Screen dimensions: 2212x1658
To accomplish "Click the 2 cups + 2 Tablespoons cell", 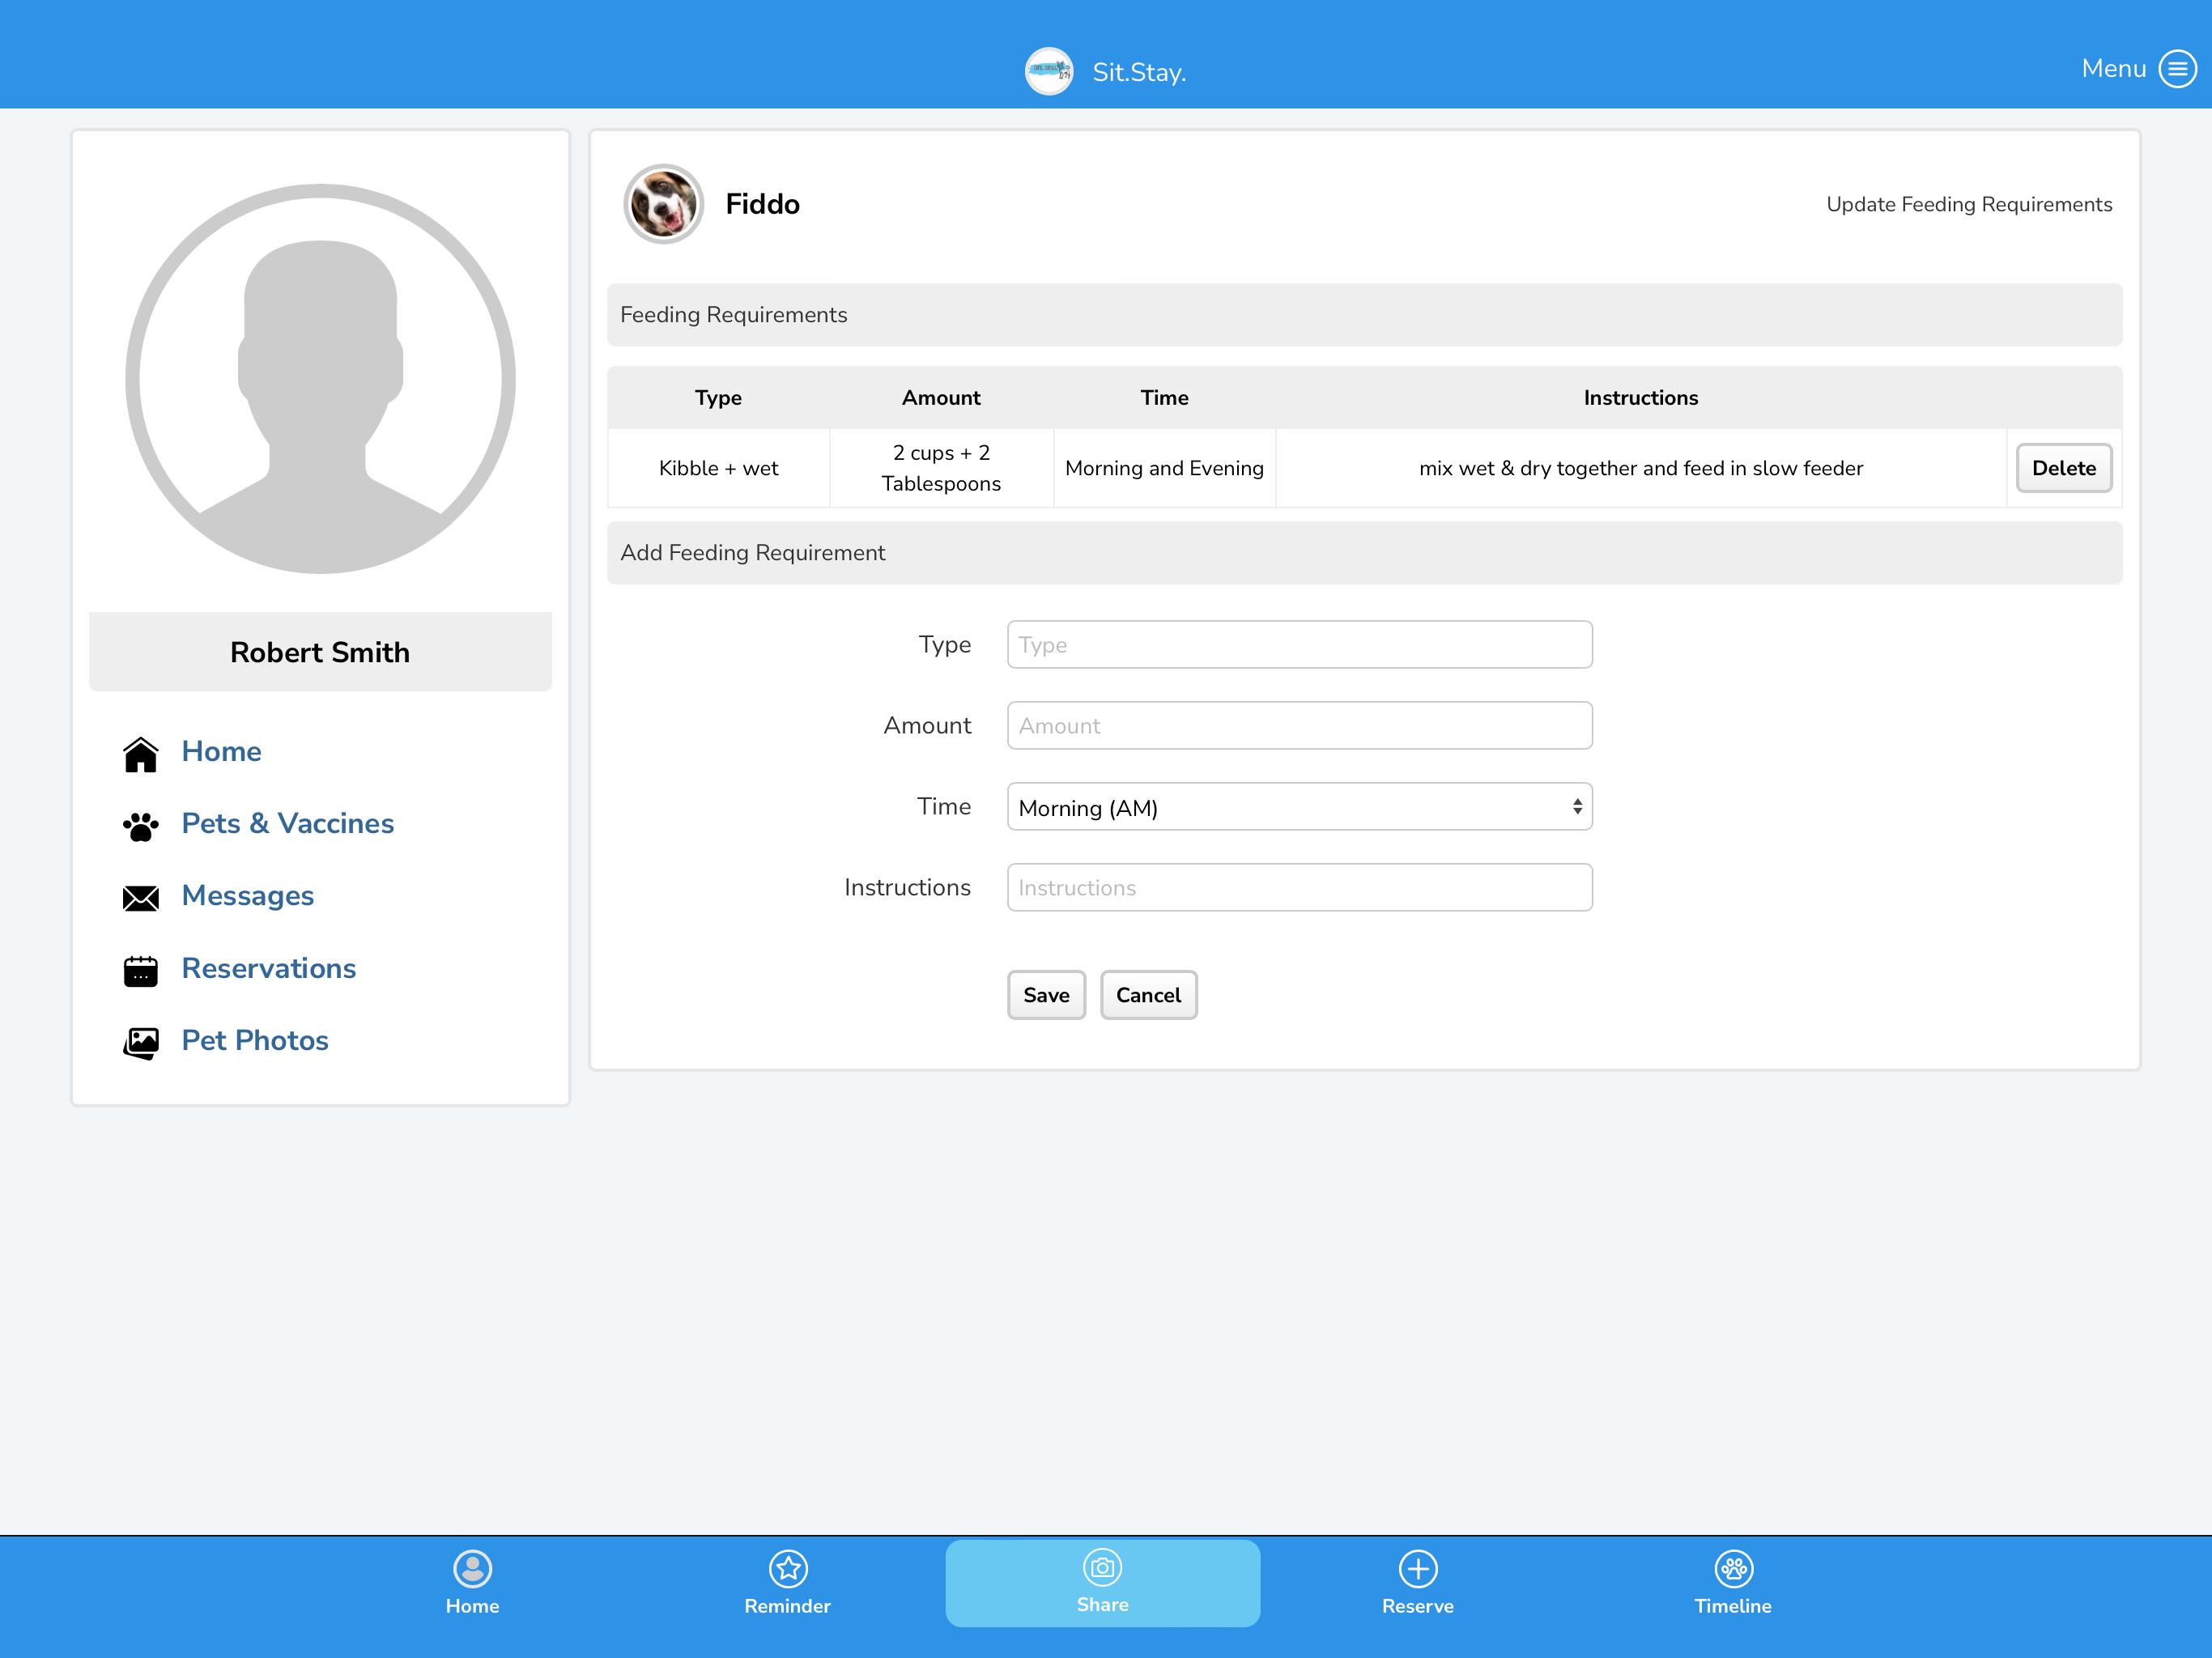I will click(941, 468).
